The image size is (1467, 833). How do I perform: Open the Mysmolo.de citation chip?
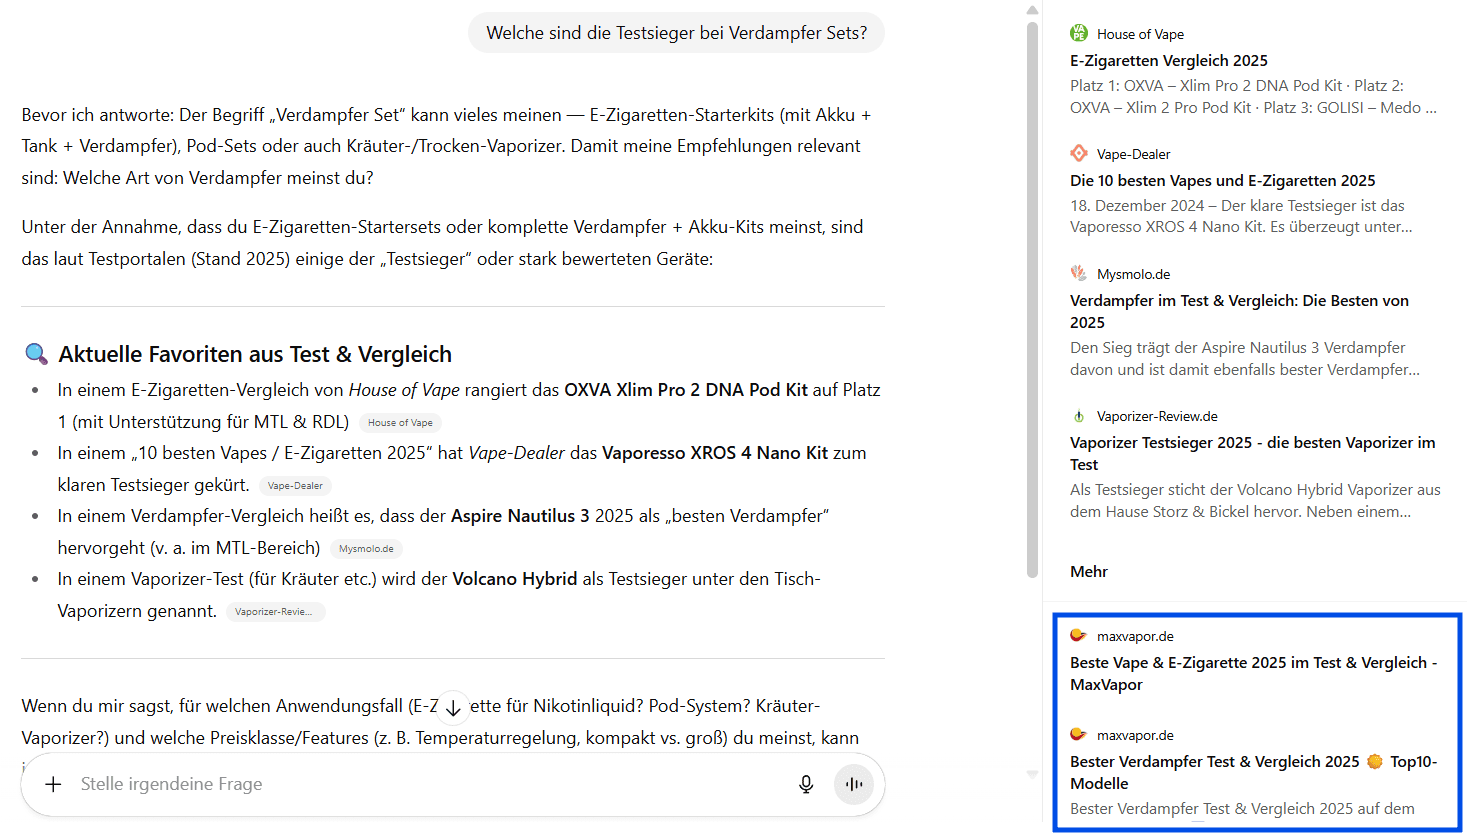(366, 549)
